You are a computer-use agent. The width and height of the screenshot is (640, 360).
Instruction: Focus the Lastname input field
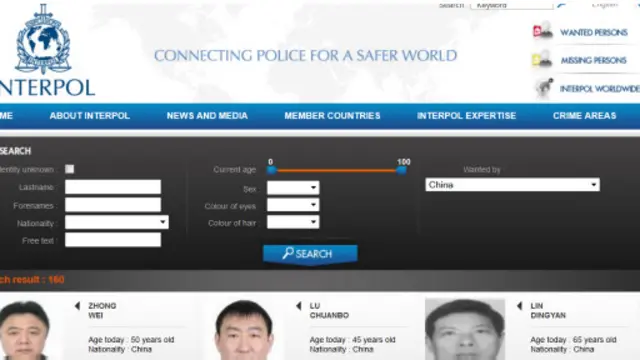pos(113,187)
